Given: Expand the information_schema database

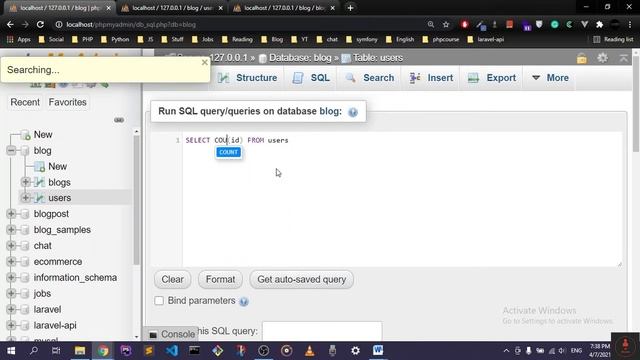Looking at the screenshot, I should pos(11,277).
